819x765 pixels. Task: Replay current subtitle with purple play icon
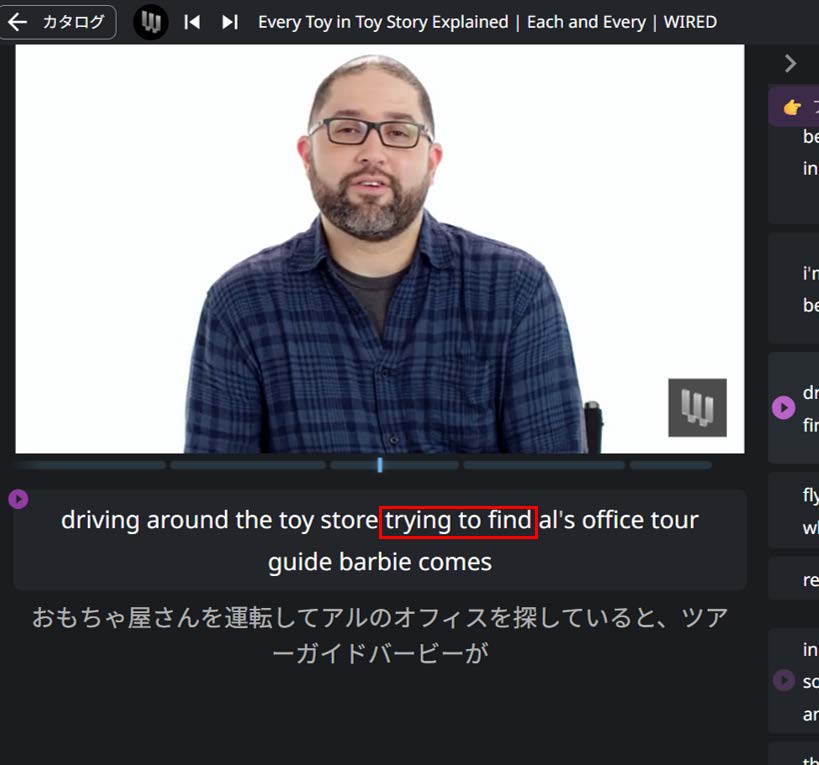coord(18,499)
